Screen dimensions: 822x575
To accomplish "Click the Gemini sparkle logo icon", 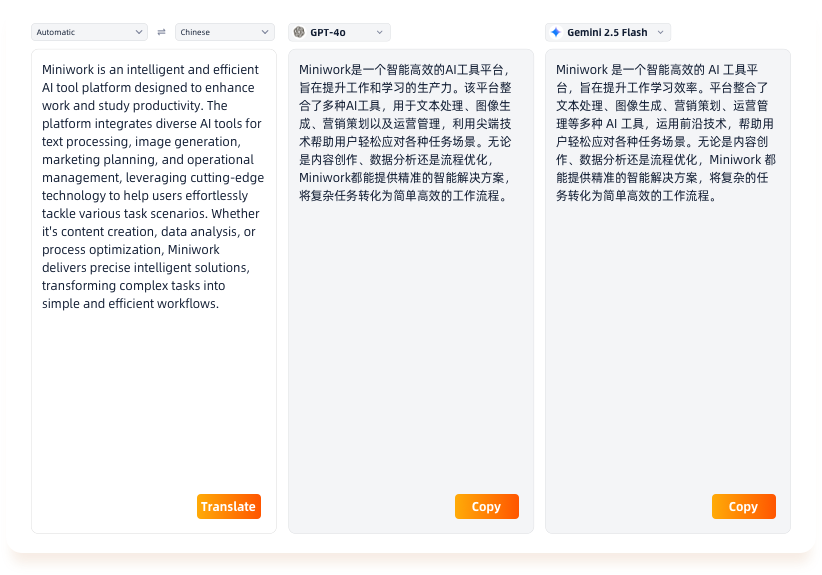I will pos(556,32).
